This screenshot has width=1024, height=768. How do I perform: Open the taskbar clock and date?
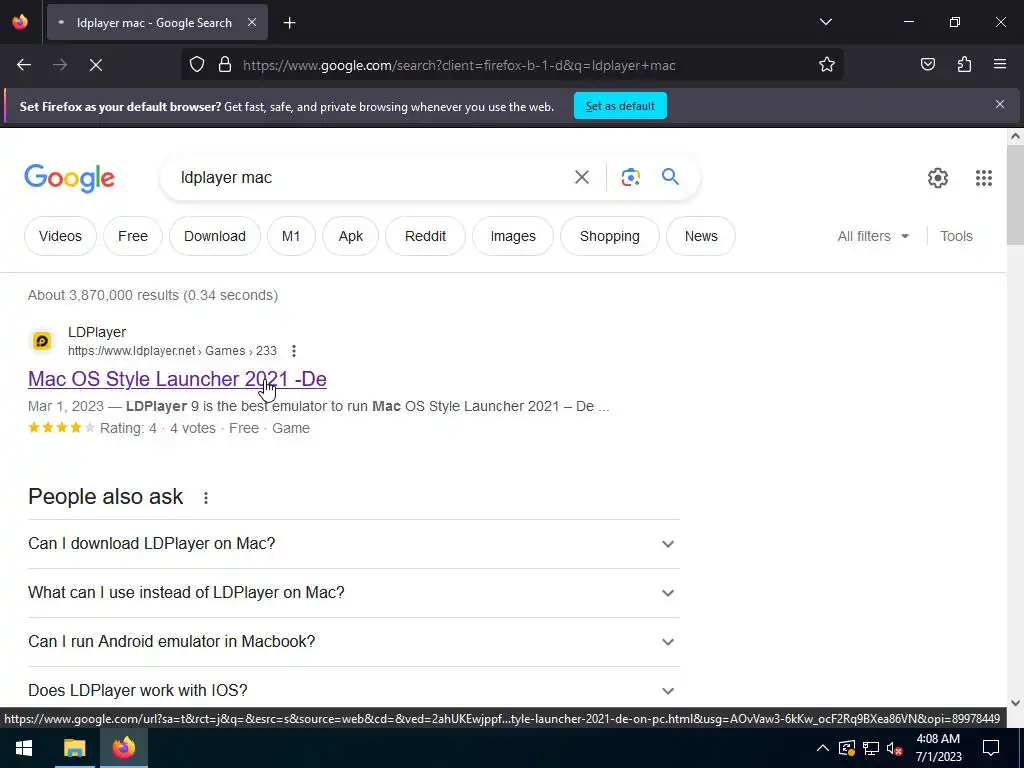pos(938,748)
